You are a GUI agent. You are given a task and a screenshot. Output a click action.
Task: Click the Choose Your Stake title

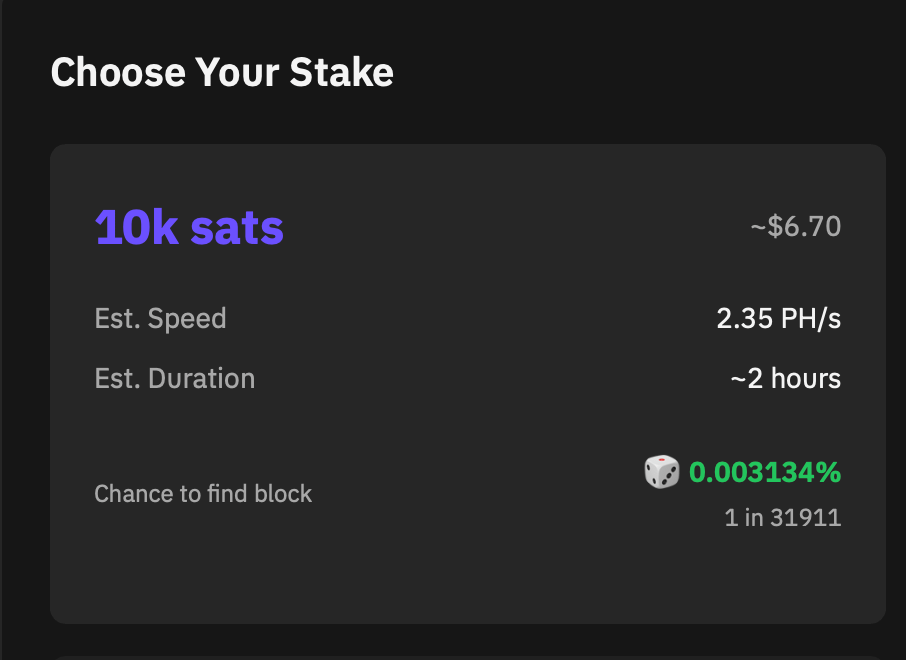pos(222,72)
